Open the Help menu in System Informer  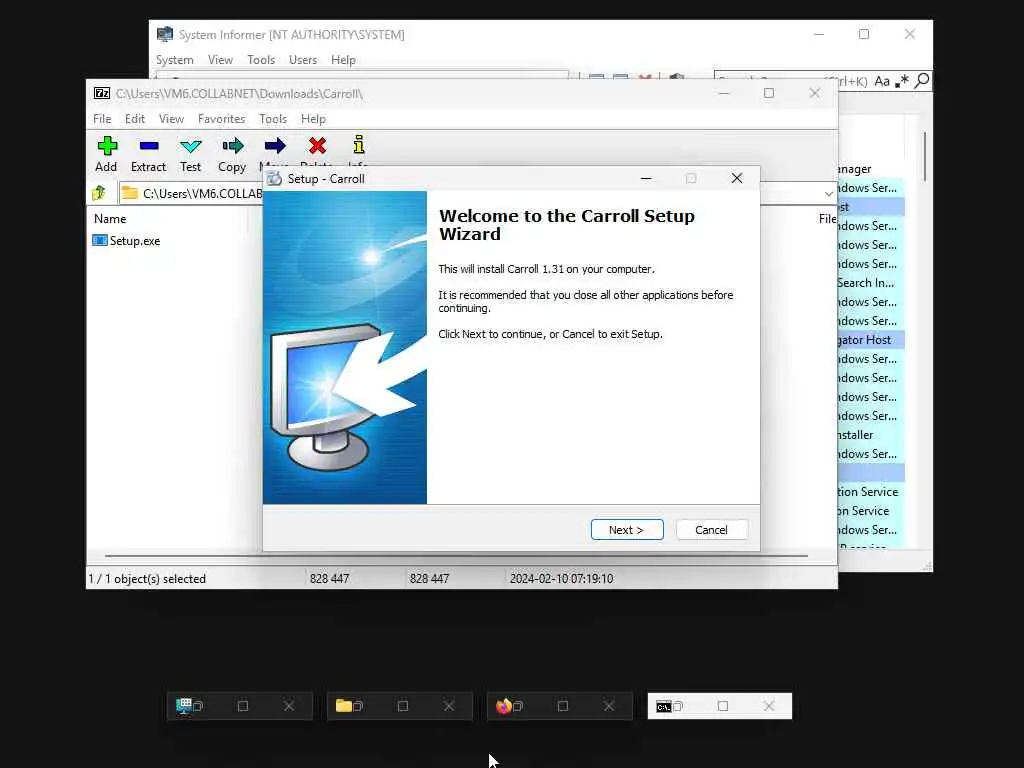pyautogui.click(x=343, y=60)
